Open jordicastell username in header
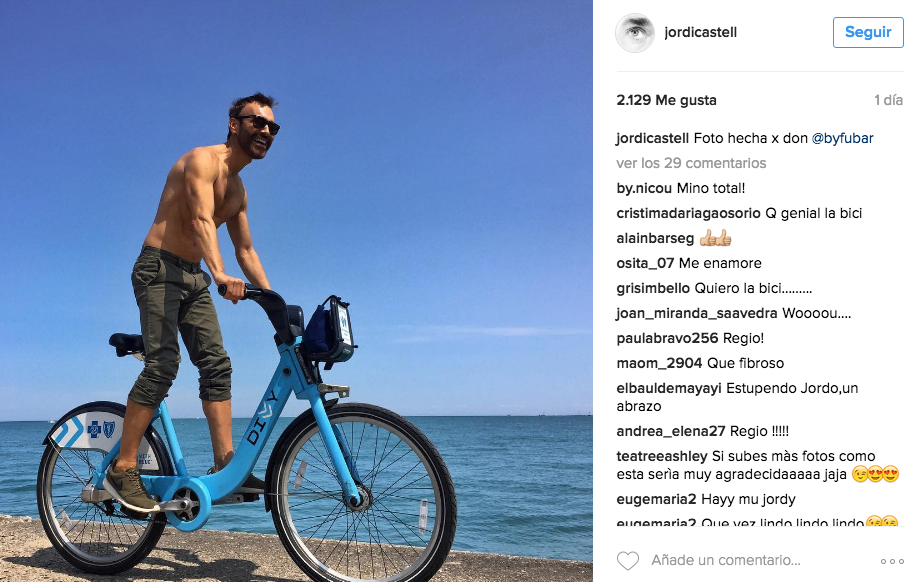Screen dimensions: 919x582 click(x=700, y=32)
